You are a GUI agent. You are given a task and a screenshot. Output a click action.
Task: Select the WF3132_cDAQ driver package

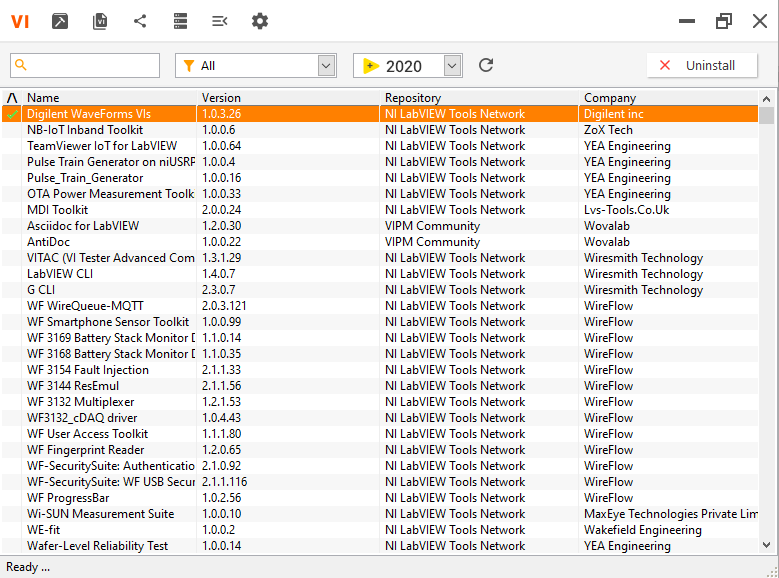(380, 417)
